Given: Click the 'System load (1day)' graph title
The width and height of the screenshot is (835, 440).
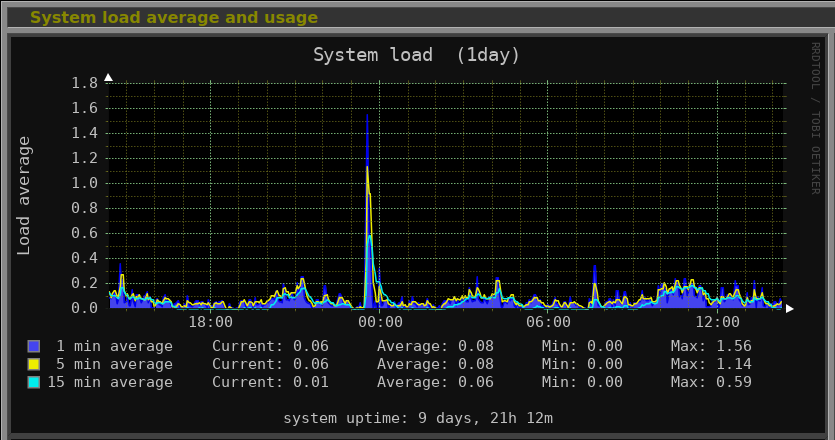Looking at the screenshot, I should click(x=416, y=55).
